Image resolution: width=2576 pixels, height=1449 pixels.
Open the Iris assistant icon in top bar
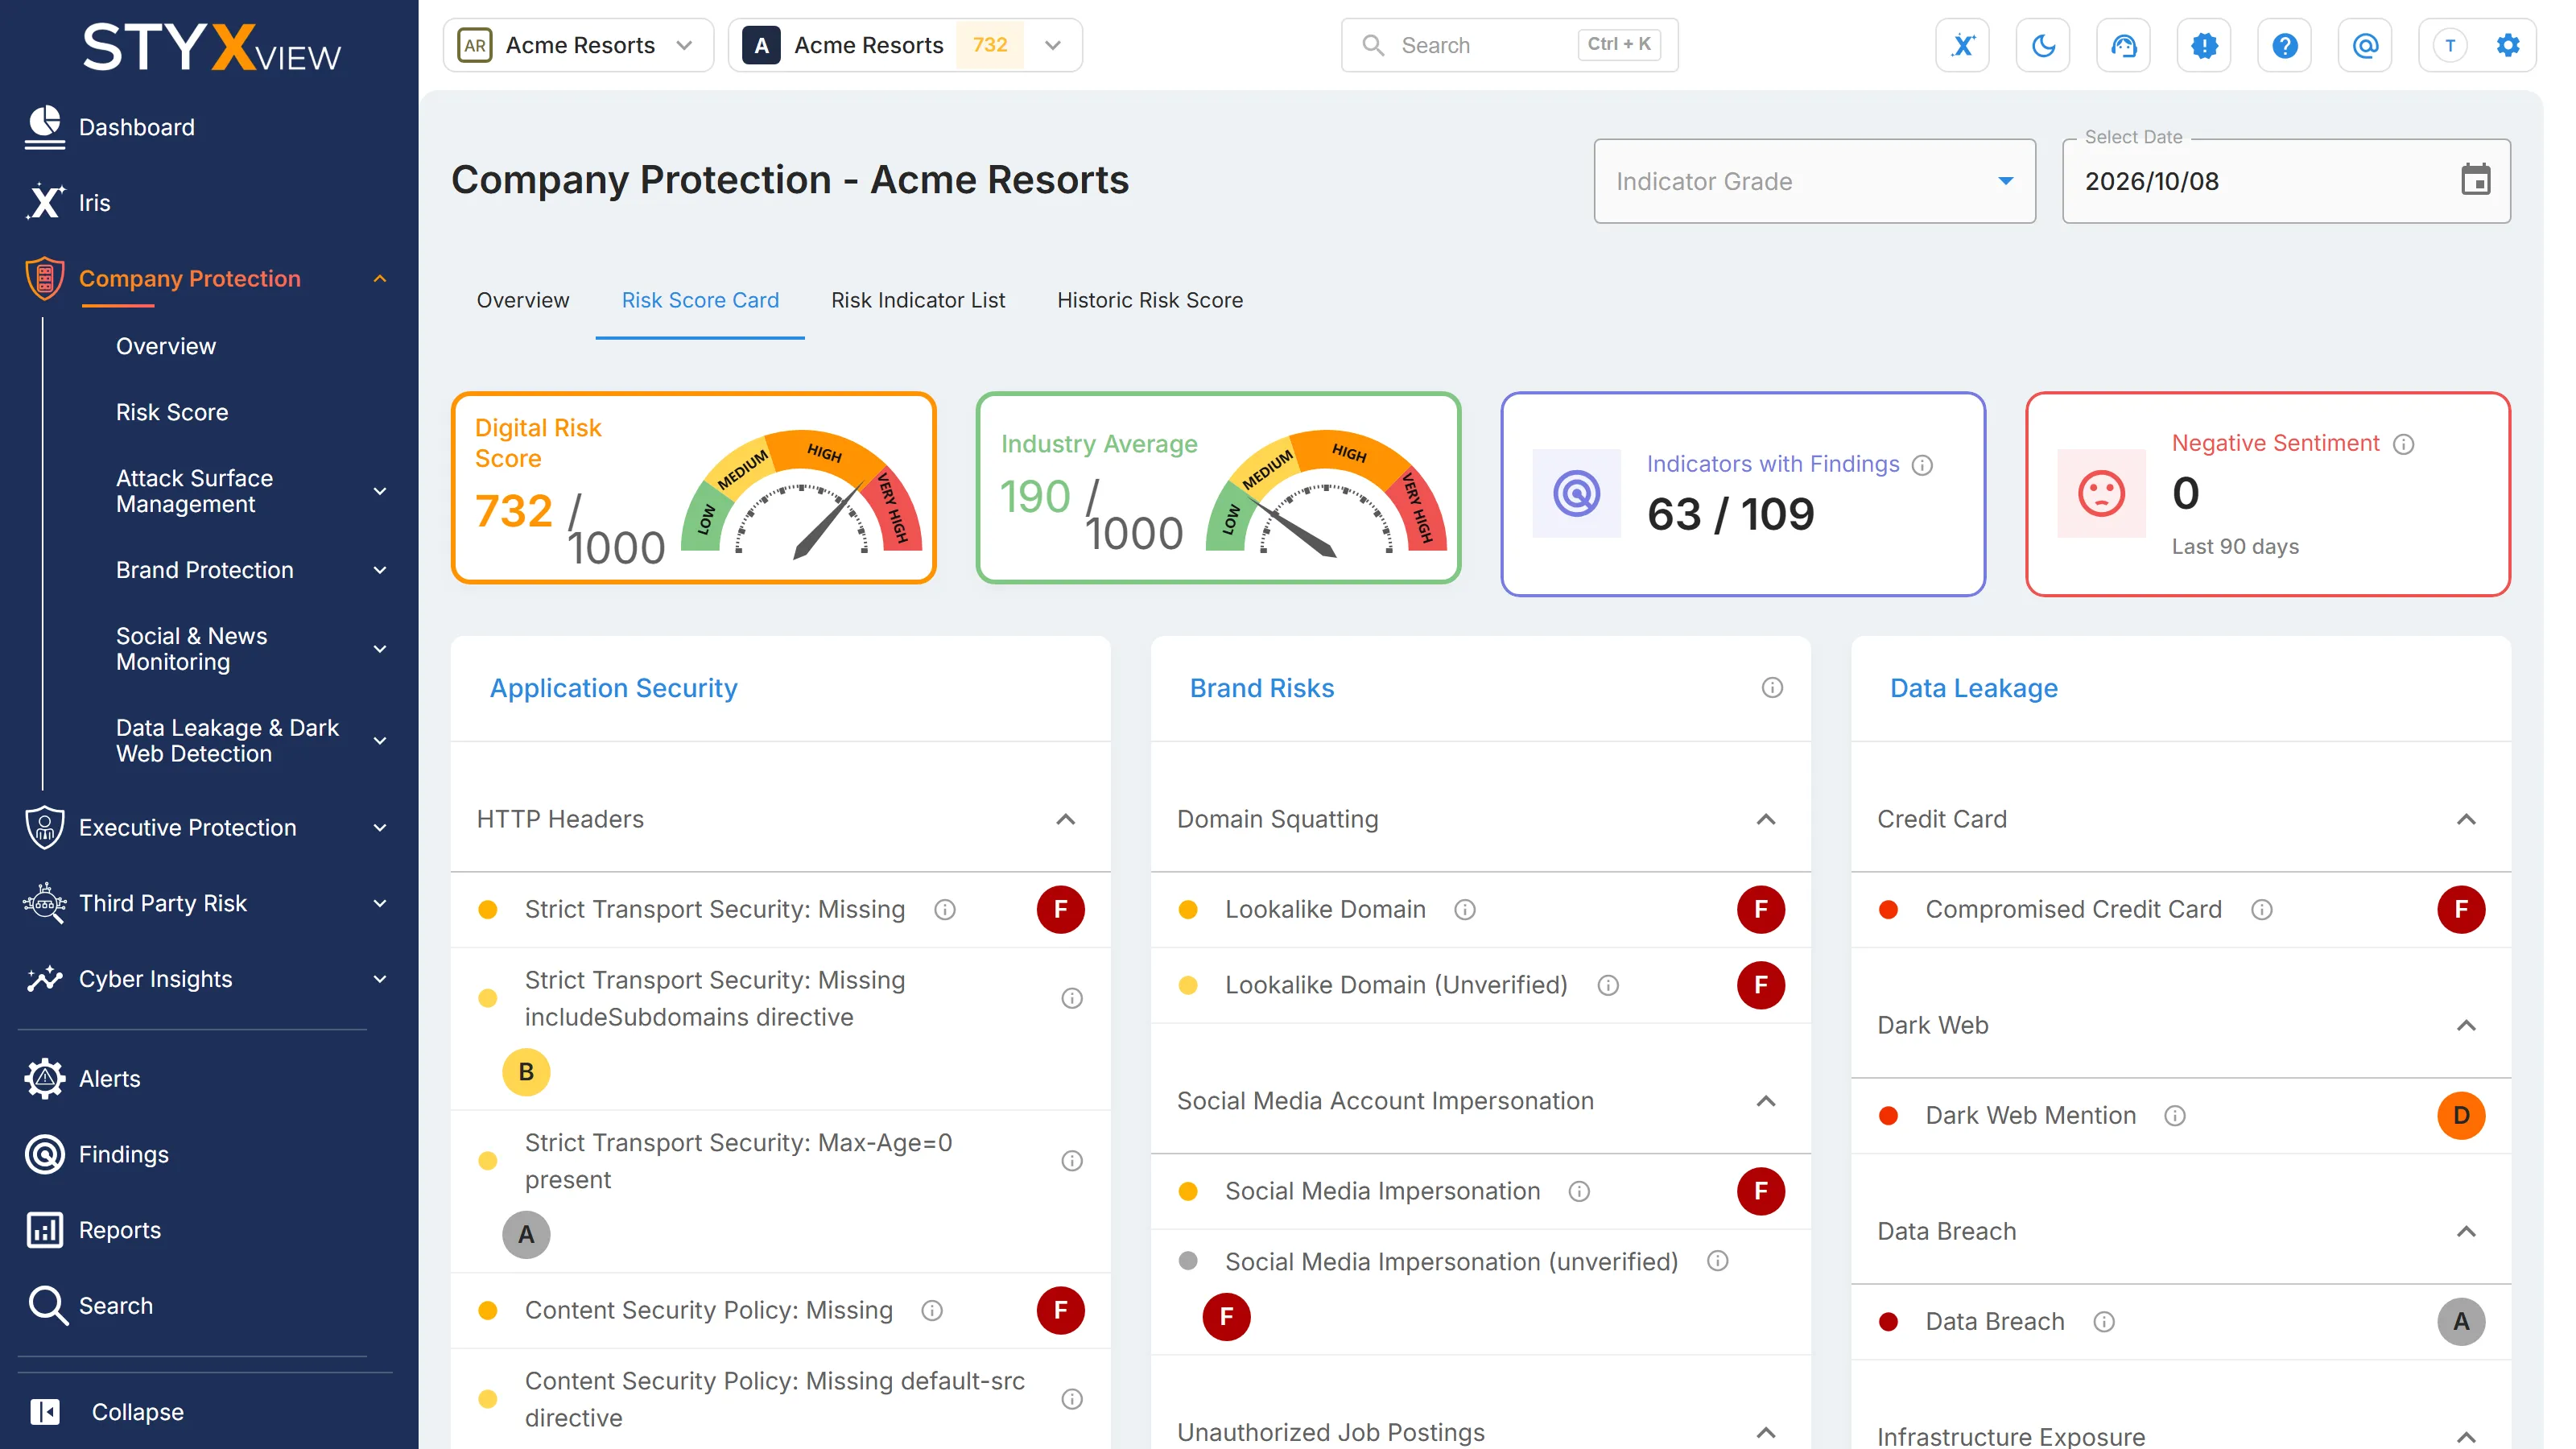[1962, 45]
